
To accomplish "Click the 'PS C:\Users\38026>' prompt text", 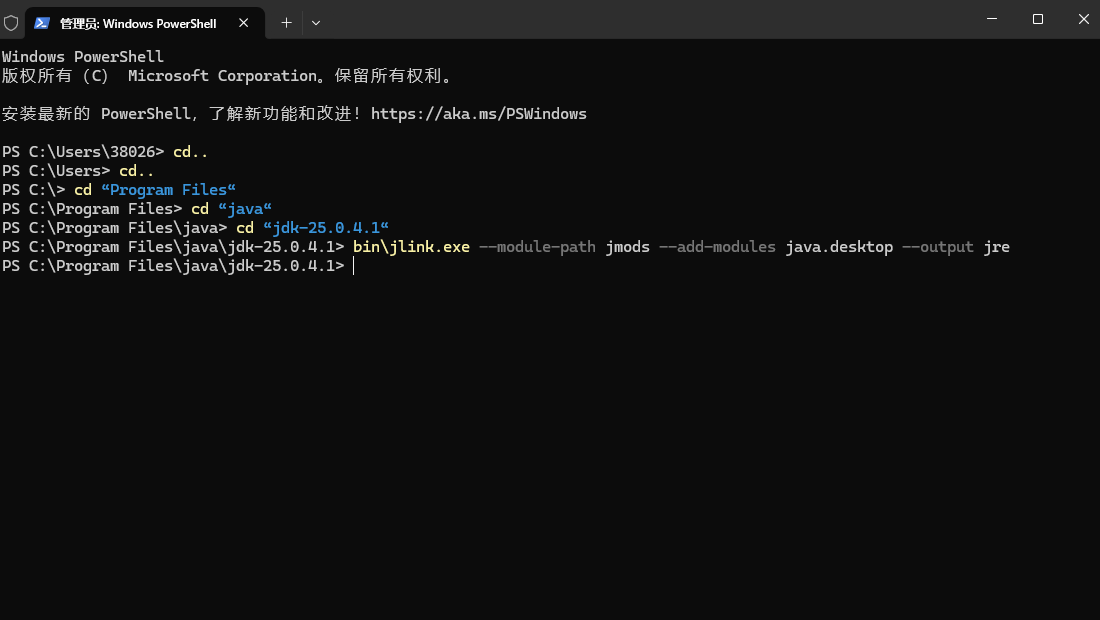I will 83,152.
